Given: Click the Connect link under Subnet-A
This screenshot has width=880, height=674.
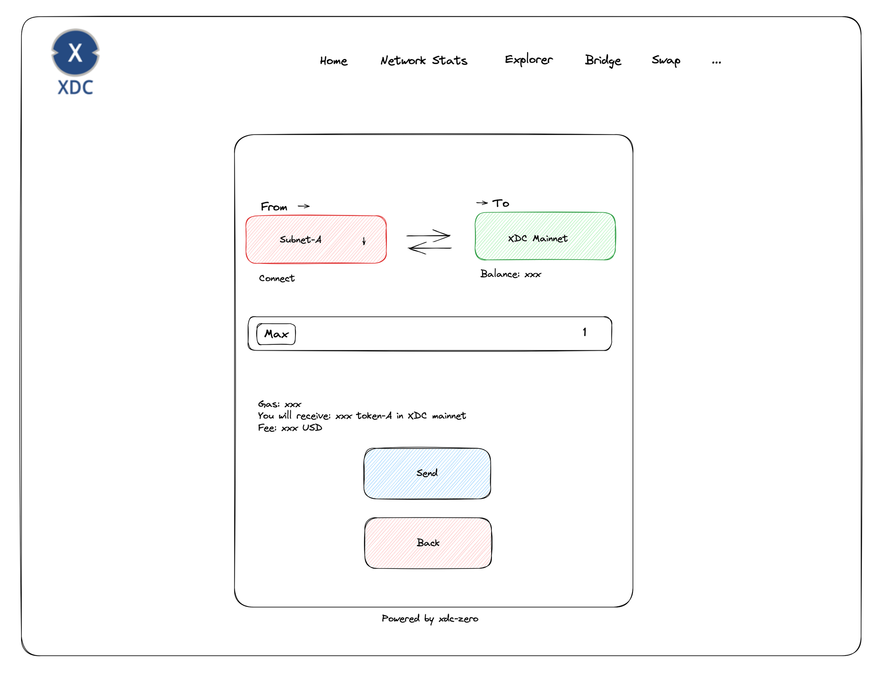Looking at the screenshot, I should 277,278.
